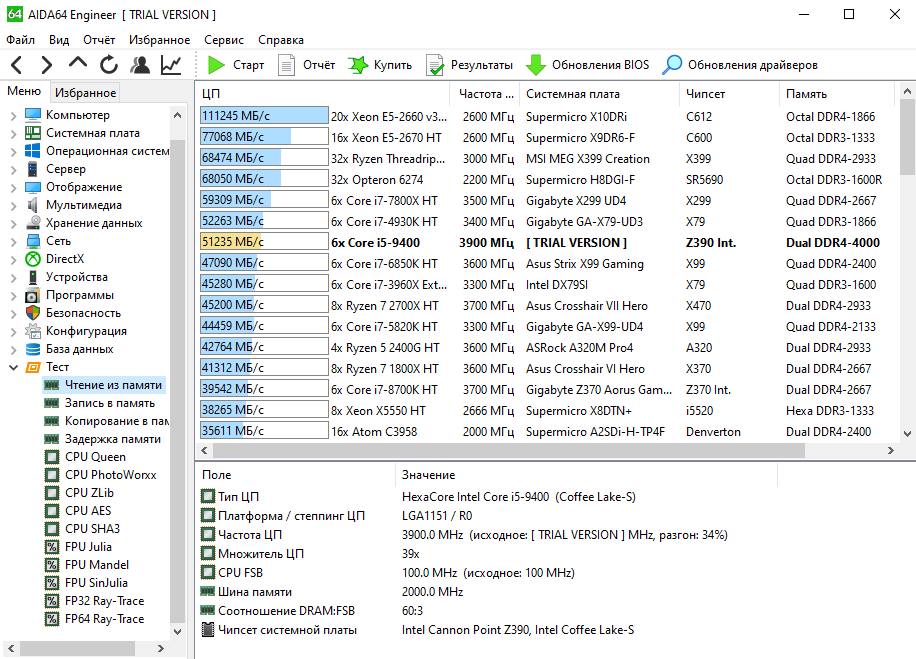
Task: Start the benchmark with Старт
Action: tap(236, 65)
